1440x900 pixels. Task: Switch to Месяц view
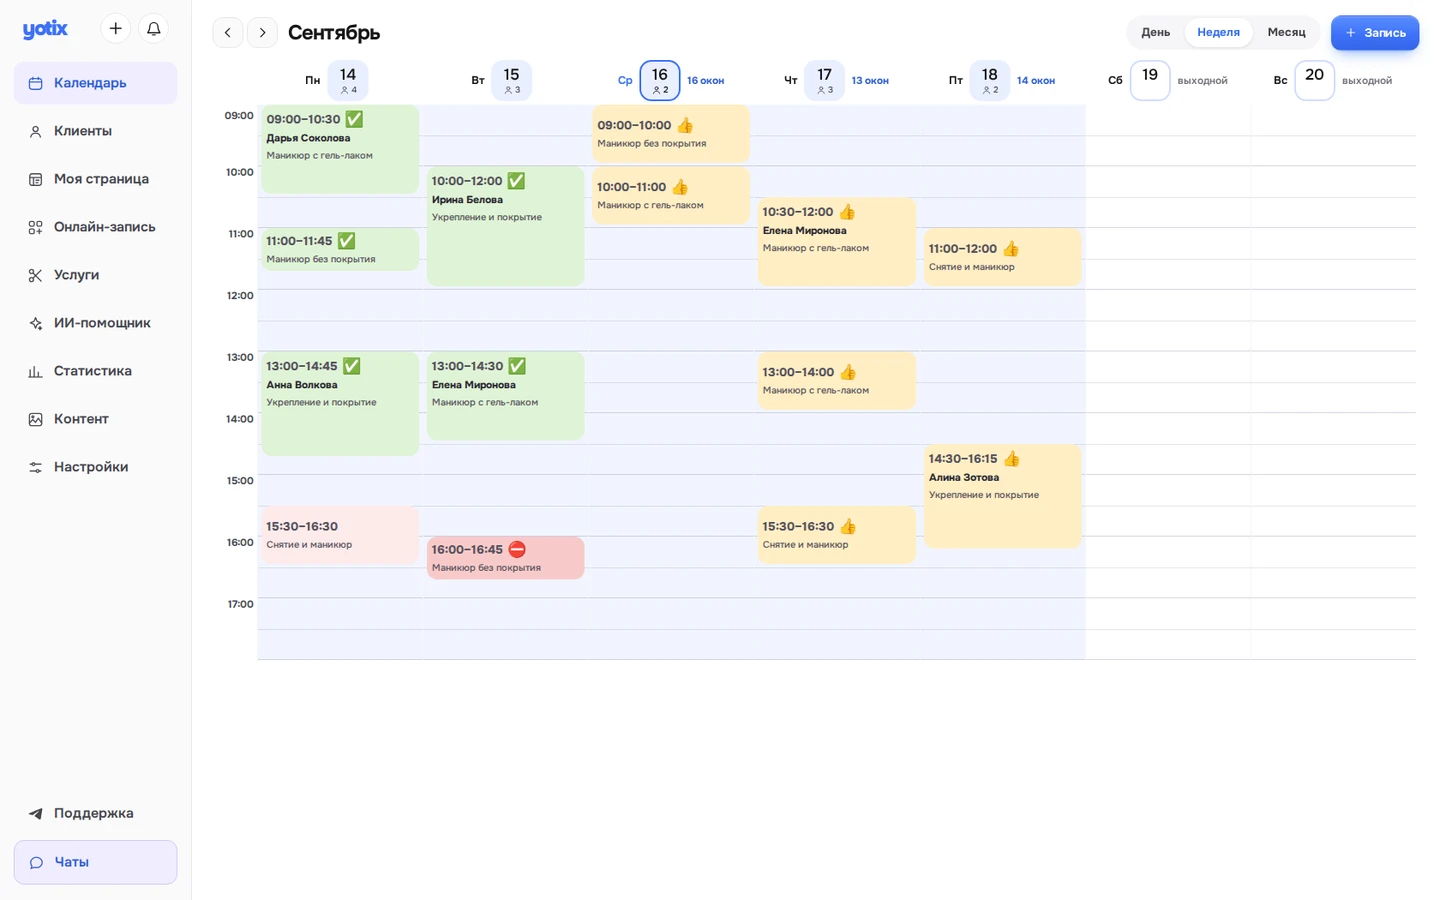pyautogui.click(x=1286, y=32)
